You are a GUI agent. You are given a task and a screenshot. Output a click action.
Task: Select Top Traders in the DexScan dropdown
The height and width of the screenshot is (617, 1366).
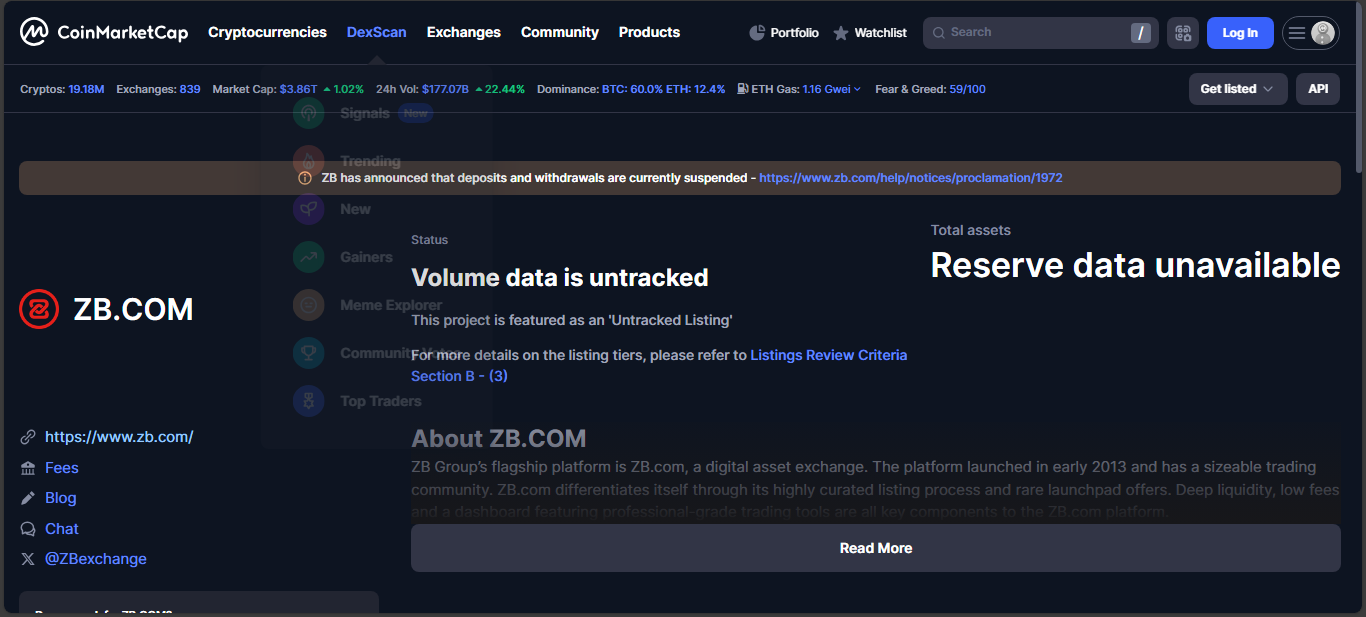381,401
